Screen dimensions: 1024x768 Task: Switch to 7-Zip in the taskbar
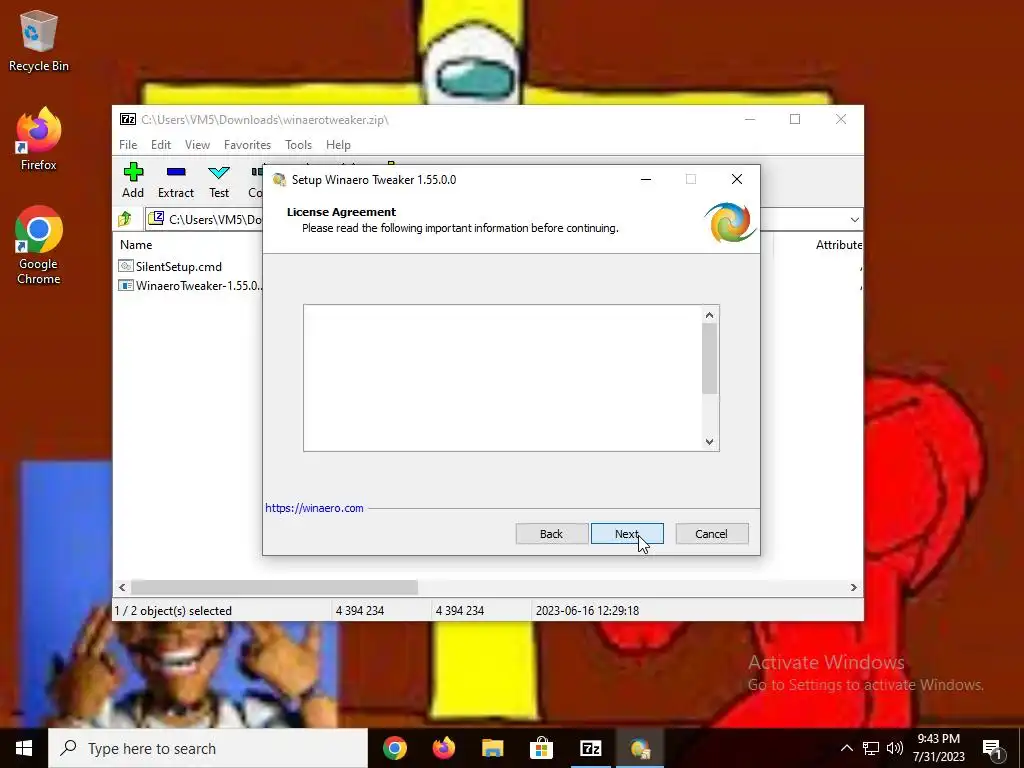pyautogui.click(x=590, y=748)
